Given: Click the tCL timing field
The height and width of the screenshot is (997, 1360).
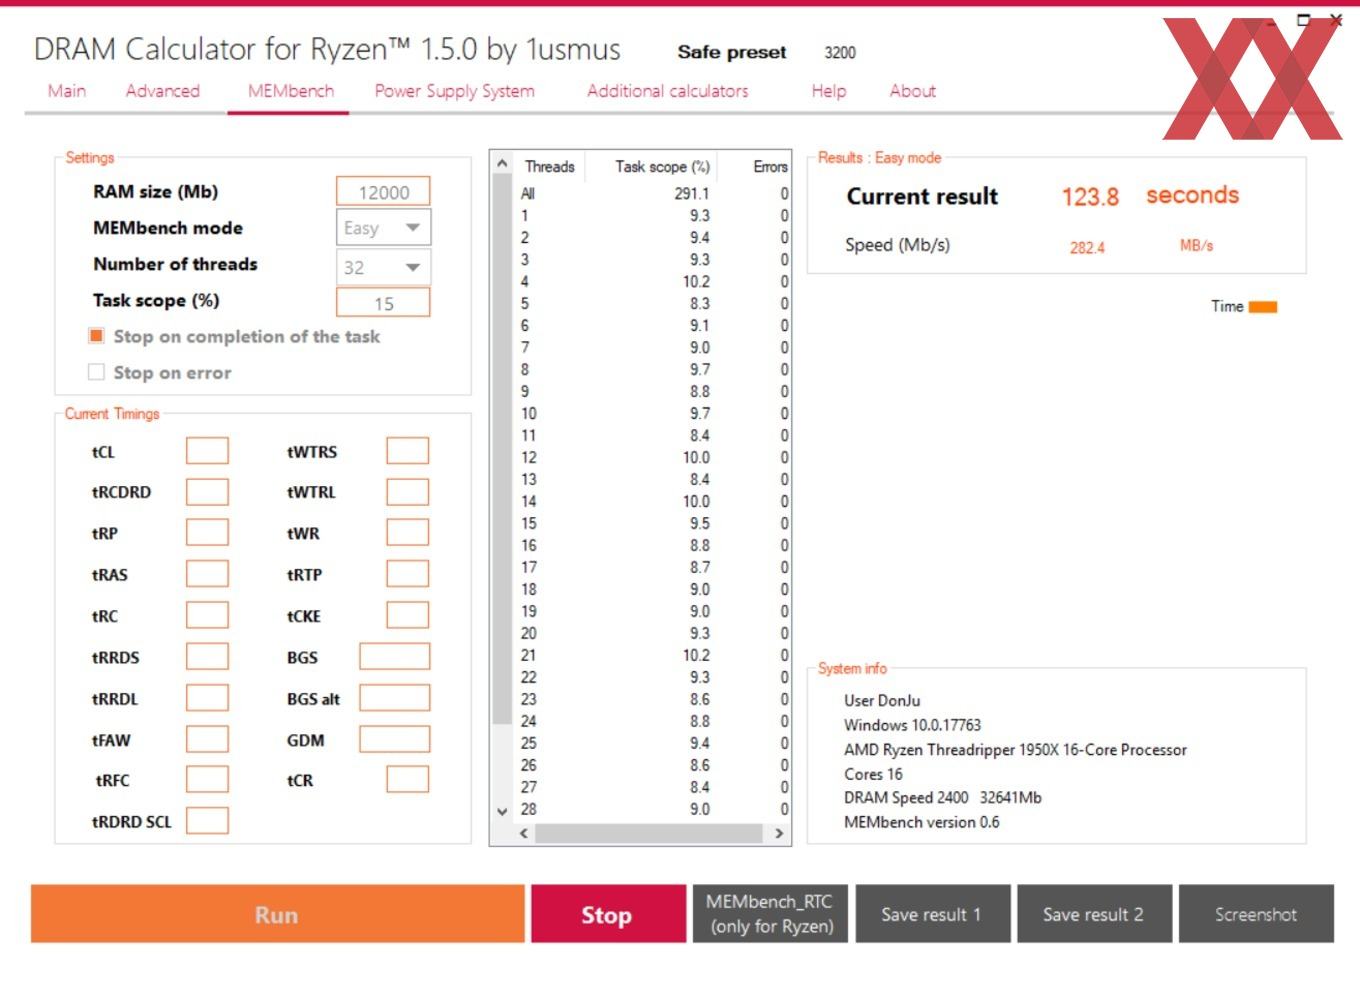Looking at the screenshot, I should click(x=207, y=451).
